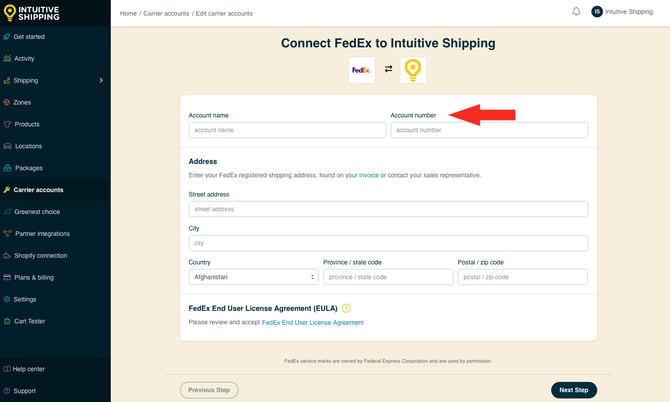Open Packages menu item

(29, 168)
